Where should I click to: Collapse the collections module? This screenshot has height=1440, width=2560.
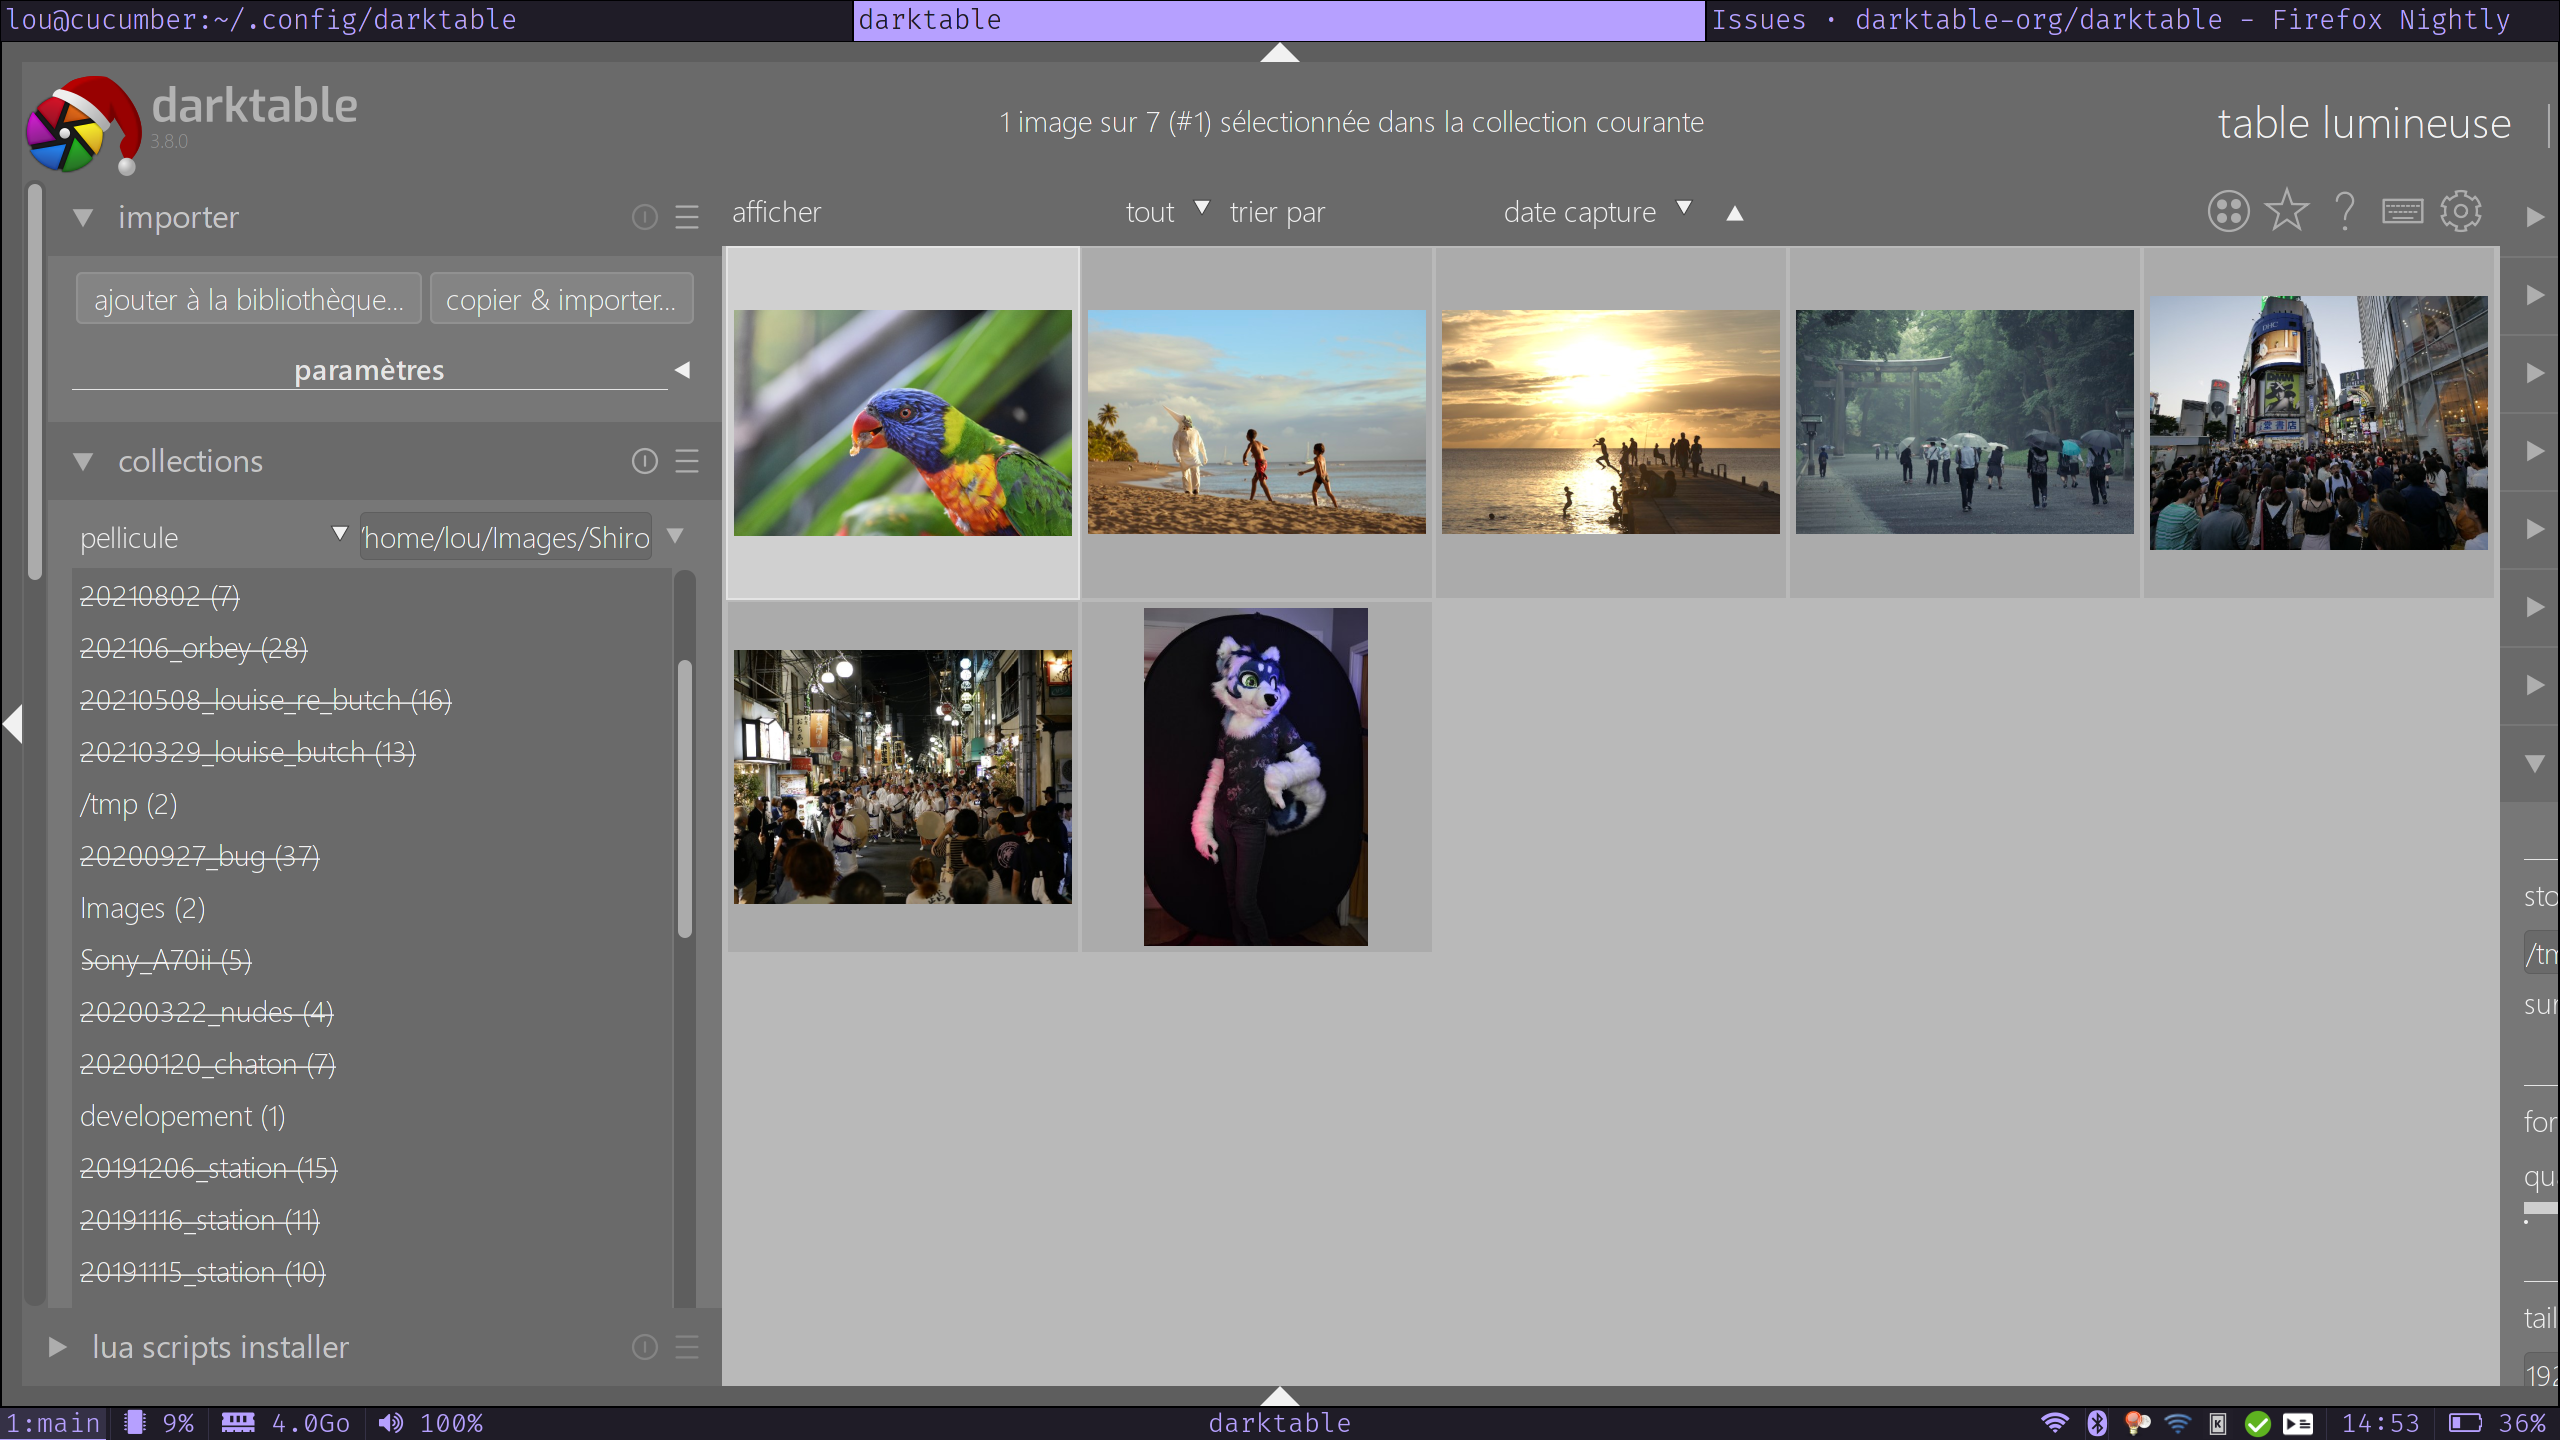click(83, 461)
